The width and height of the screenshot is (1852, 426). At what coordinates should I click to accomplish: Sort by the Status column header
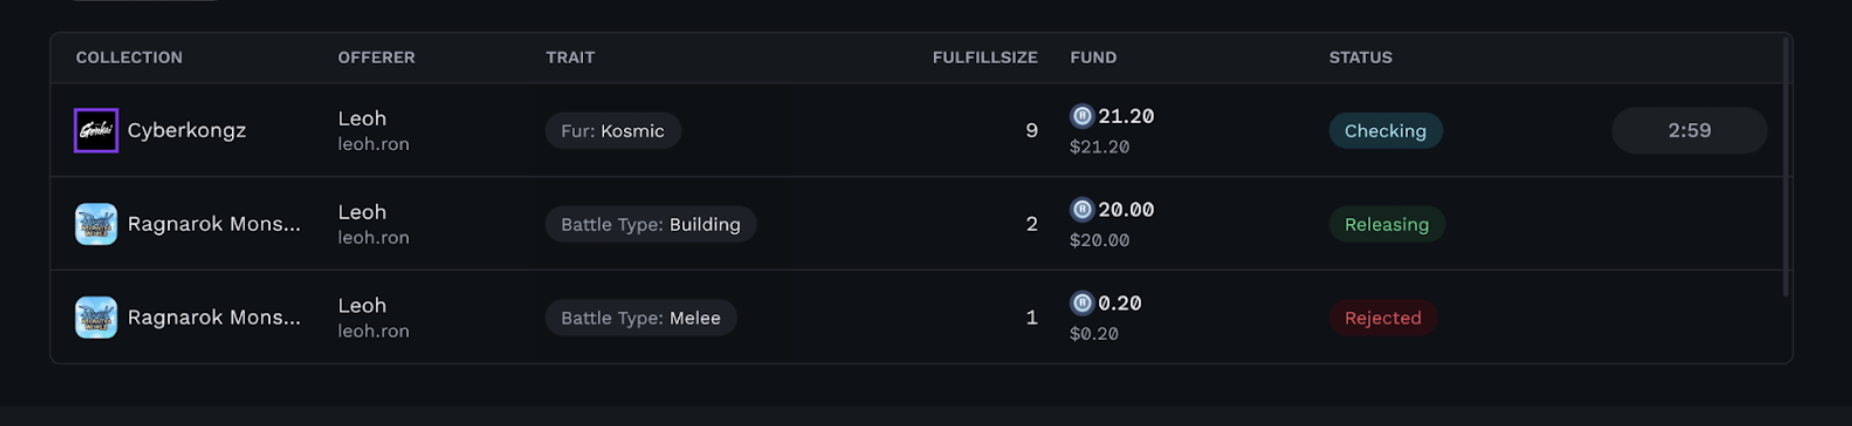pos(1360,57)
